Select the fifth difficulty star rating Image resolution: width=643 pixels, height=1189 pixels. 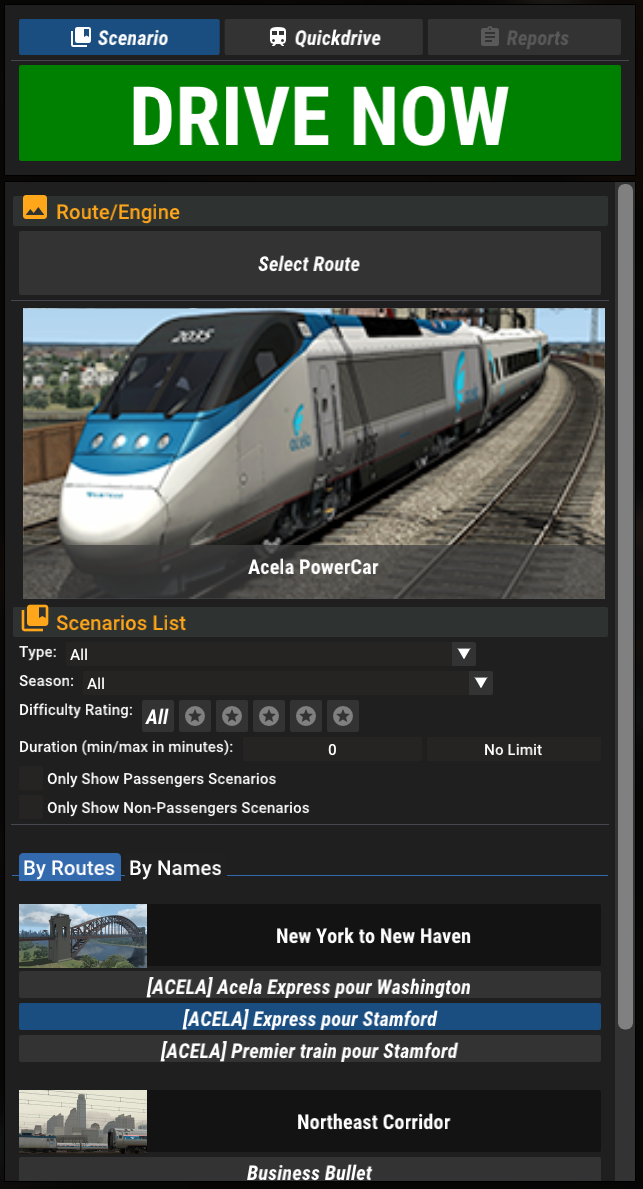tap(343, 716)
